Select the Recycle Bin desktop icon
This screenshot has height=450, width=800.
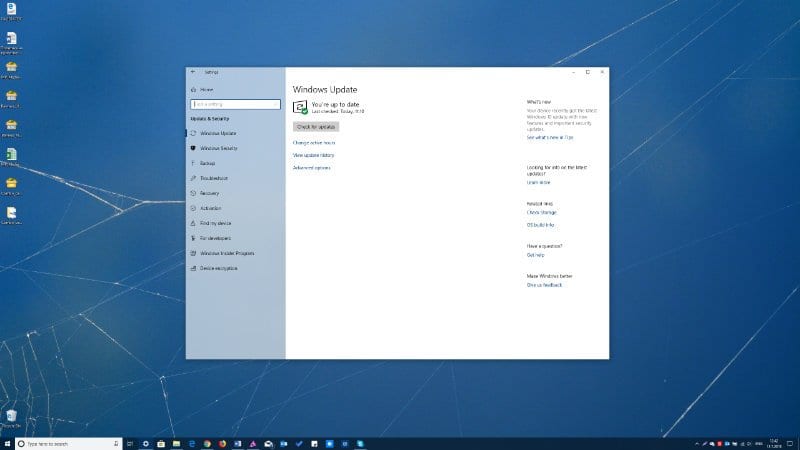(x=11, y=418)
